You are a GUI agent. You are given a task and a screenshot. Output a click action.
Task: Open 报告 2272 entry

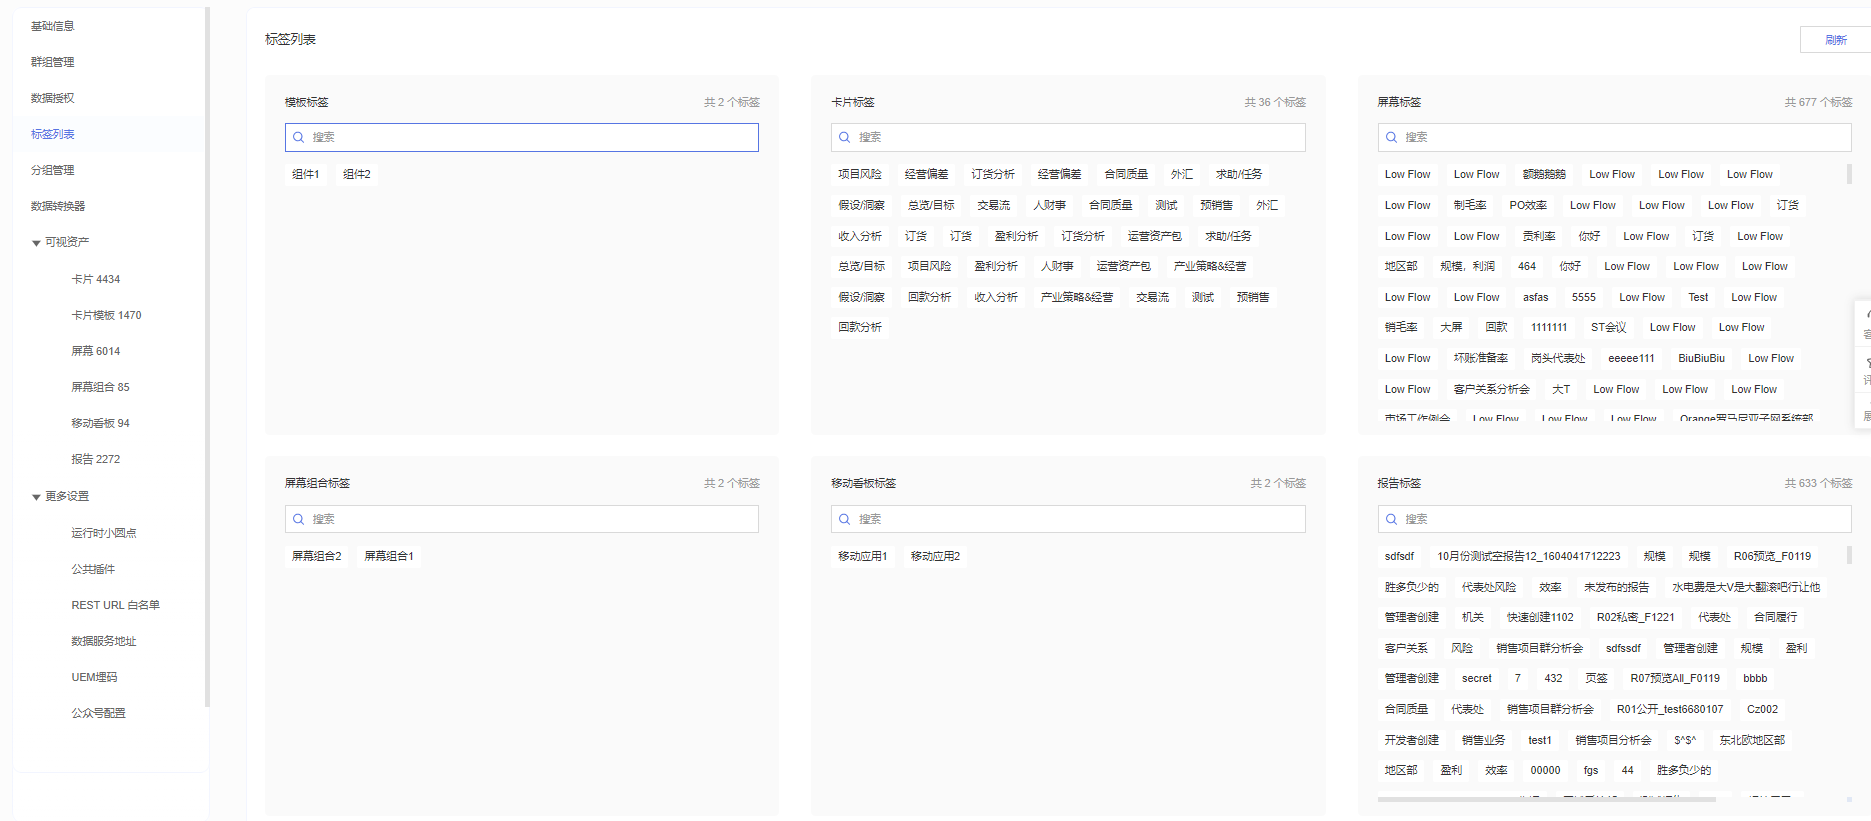(x=95, y=459)
